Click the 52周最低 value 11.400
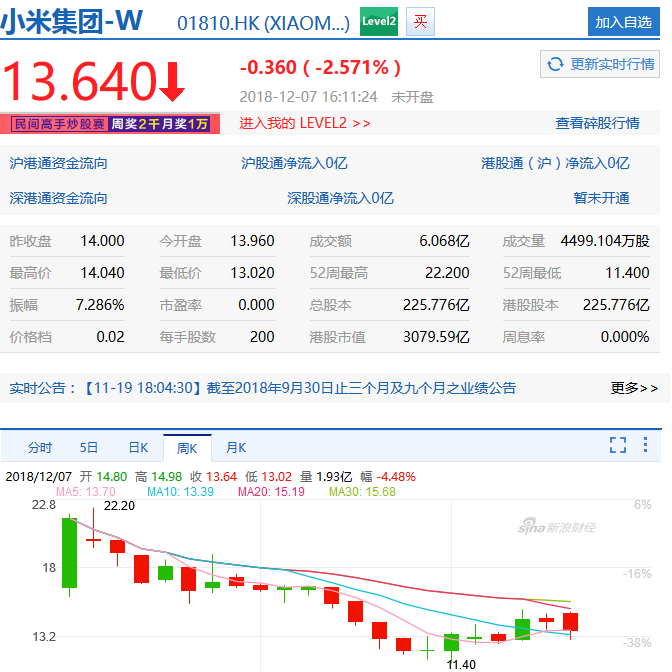Screen dimensions: 672x672 pyautogui.click(x=627, y=273)
